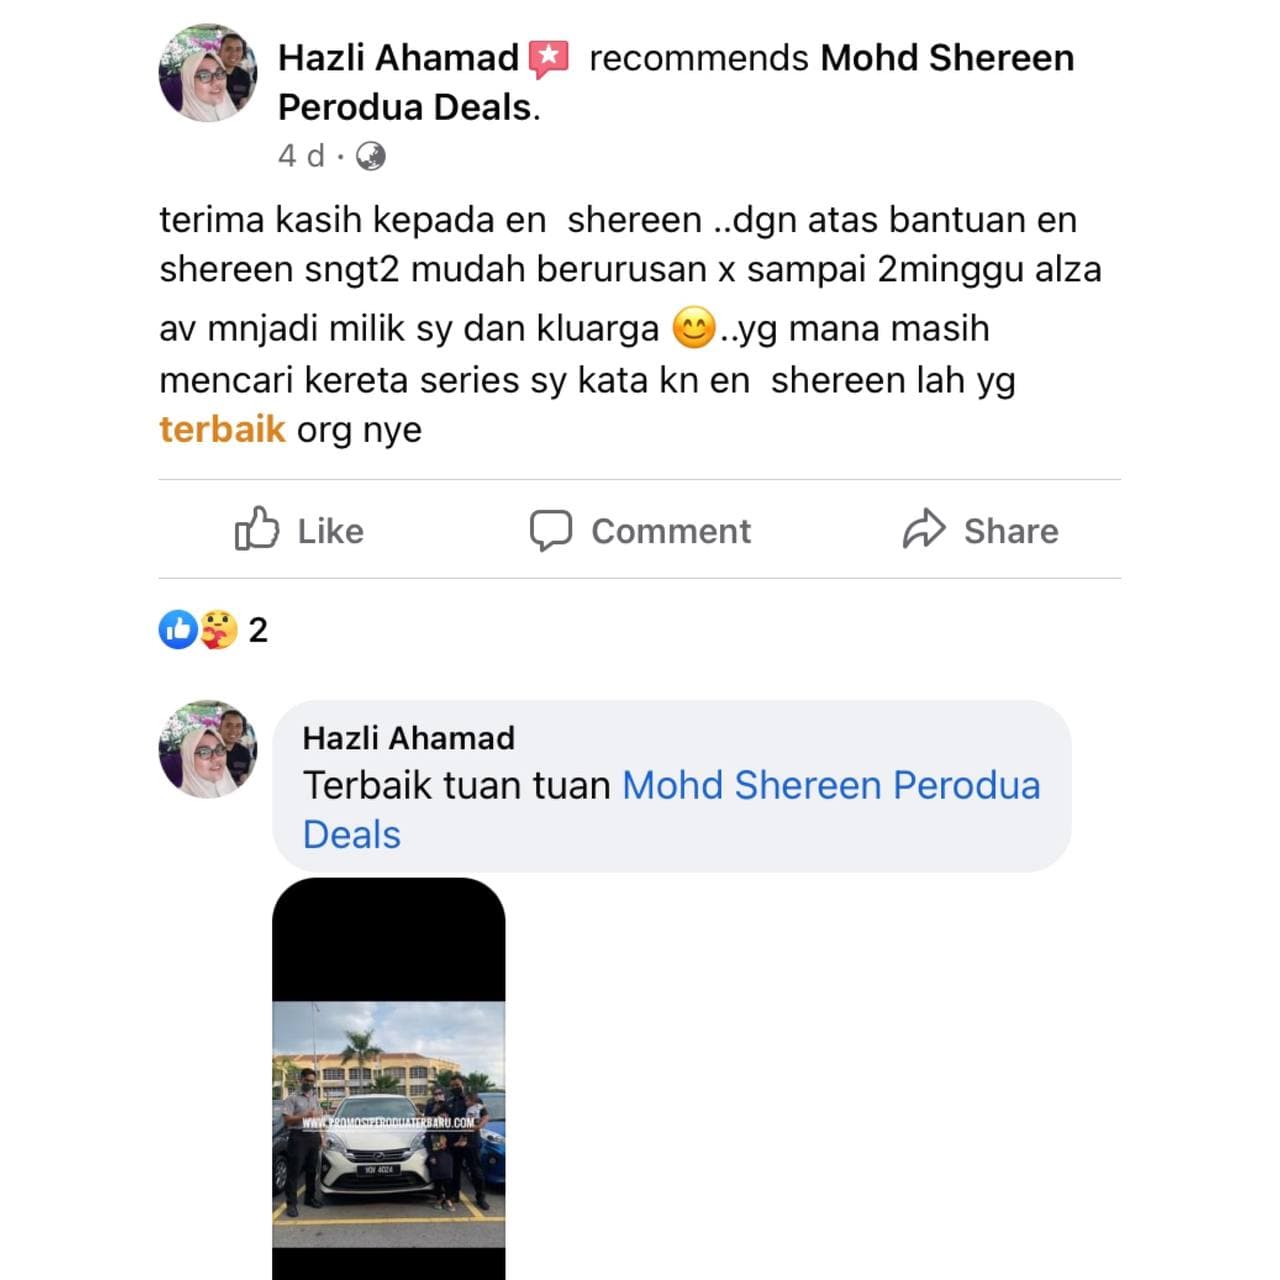Screen dimensions: 1280x1280
Task: Click the highlighted word terbaik
Action: tap(222, 429)
